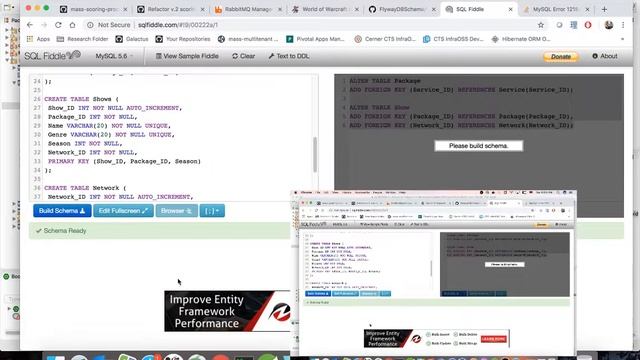Click the 'ALTER TABLE Package' query line
Image resolution: width=640 pixels, height=360 pixels.
coord(385,81)
